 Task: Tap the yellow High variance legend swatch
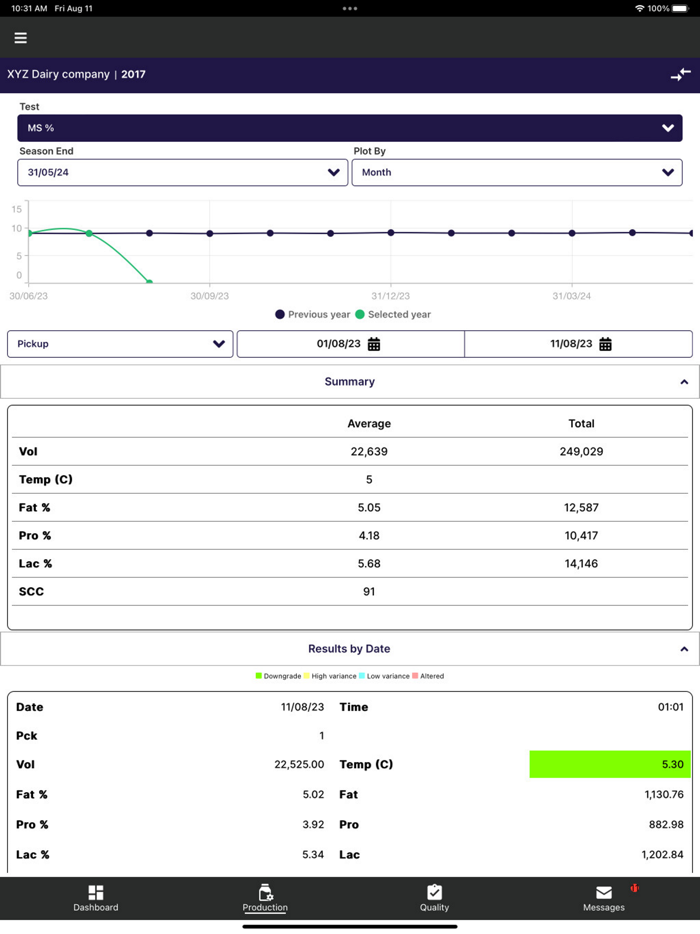tap(307, 676)
